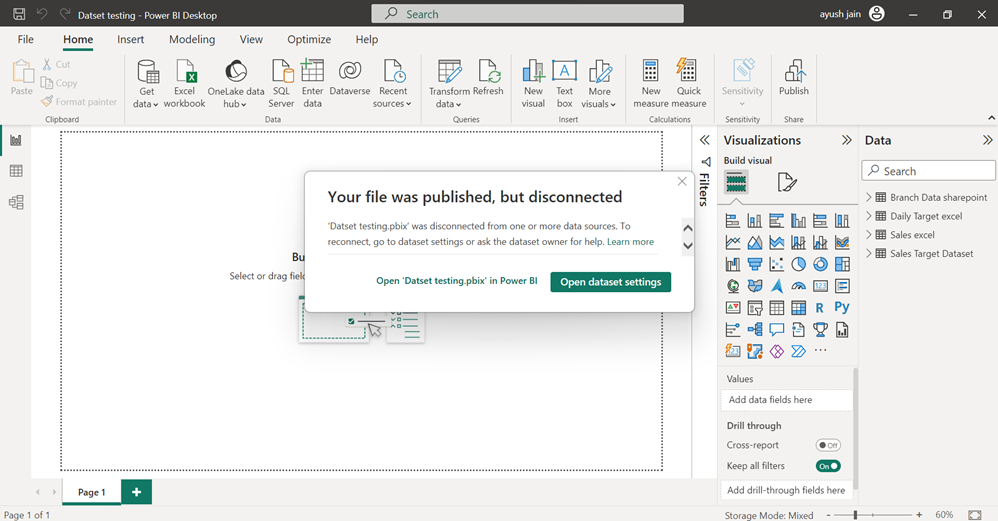Collapse the Data pane
This screenshot has height=521, width=998.
(987, 140)
